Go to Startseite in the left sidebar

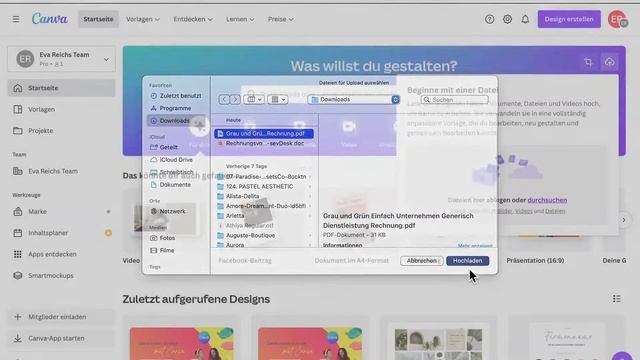tap(61, 88)
